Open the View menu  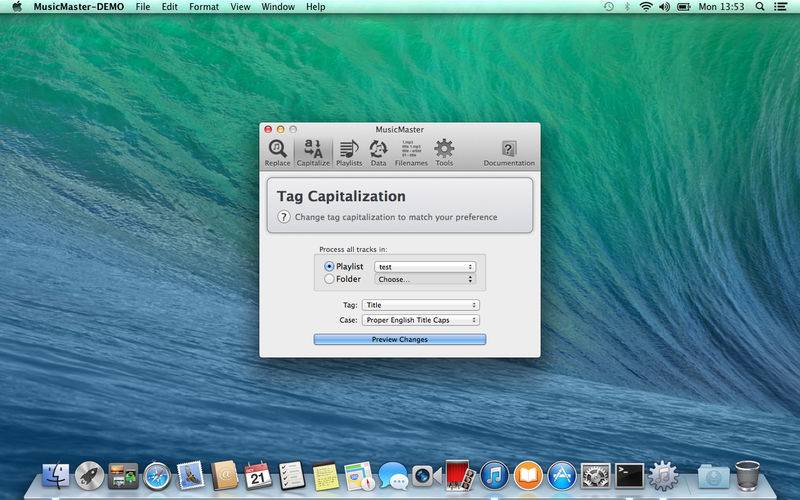[240, 7]
